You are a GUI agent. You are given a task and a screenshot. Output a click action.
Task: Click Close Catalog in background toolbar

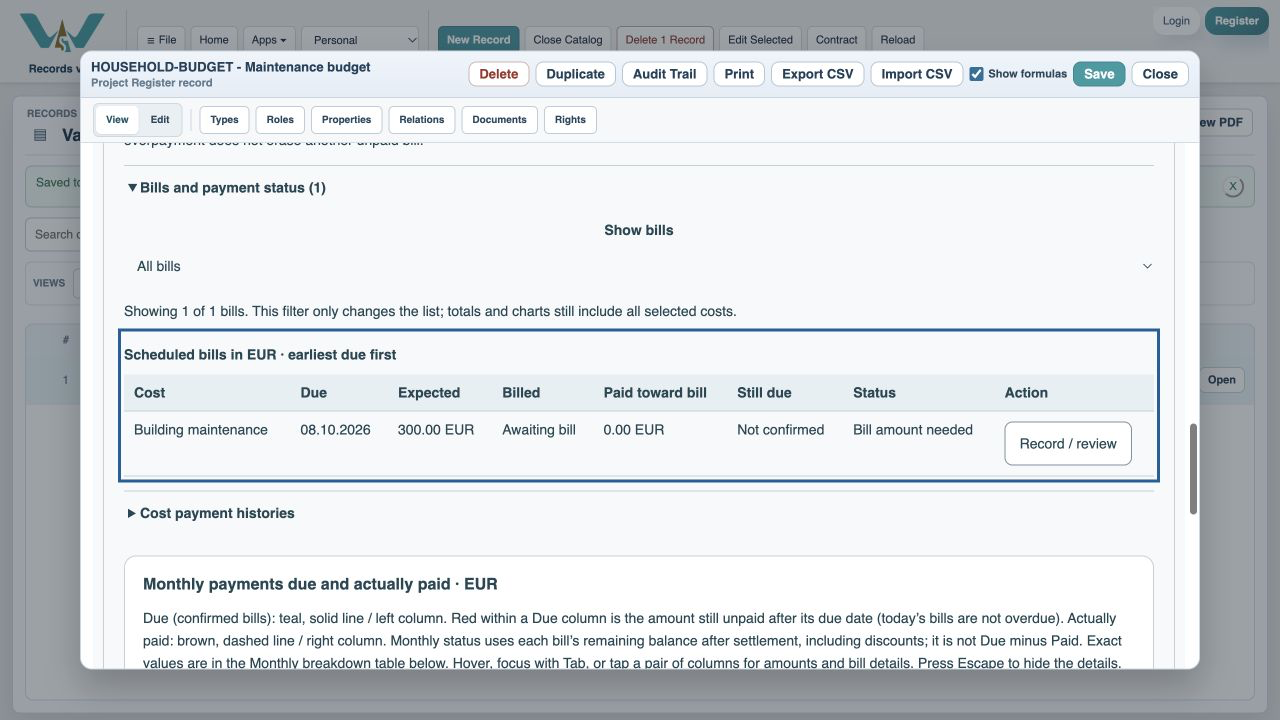[x=568, y=40]
